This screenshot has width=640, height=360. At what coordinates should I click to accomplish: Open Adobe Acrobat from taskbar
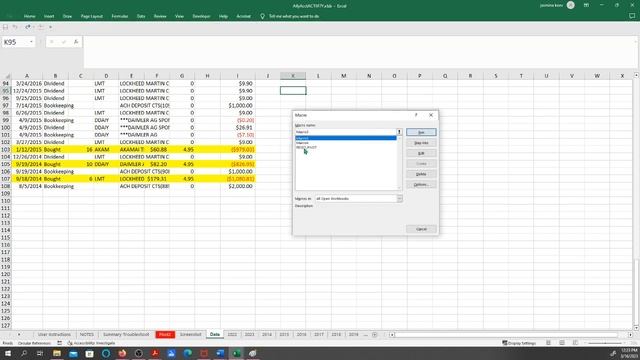click(x=155, y=353)
